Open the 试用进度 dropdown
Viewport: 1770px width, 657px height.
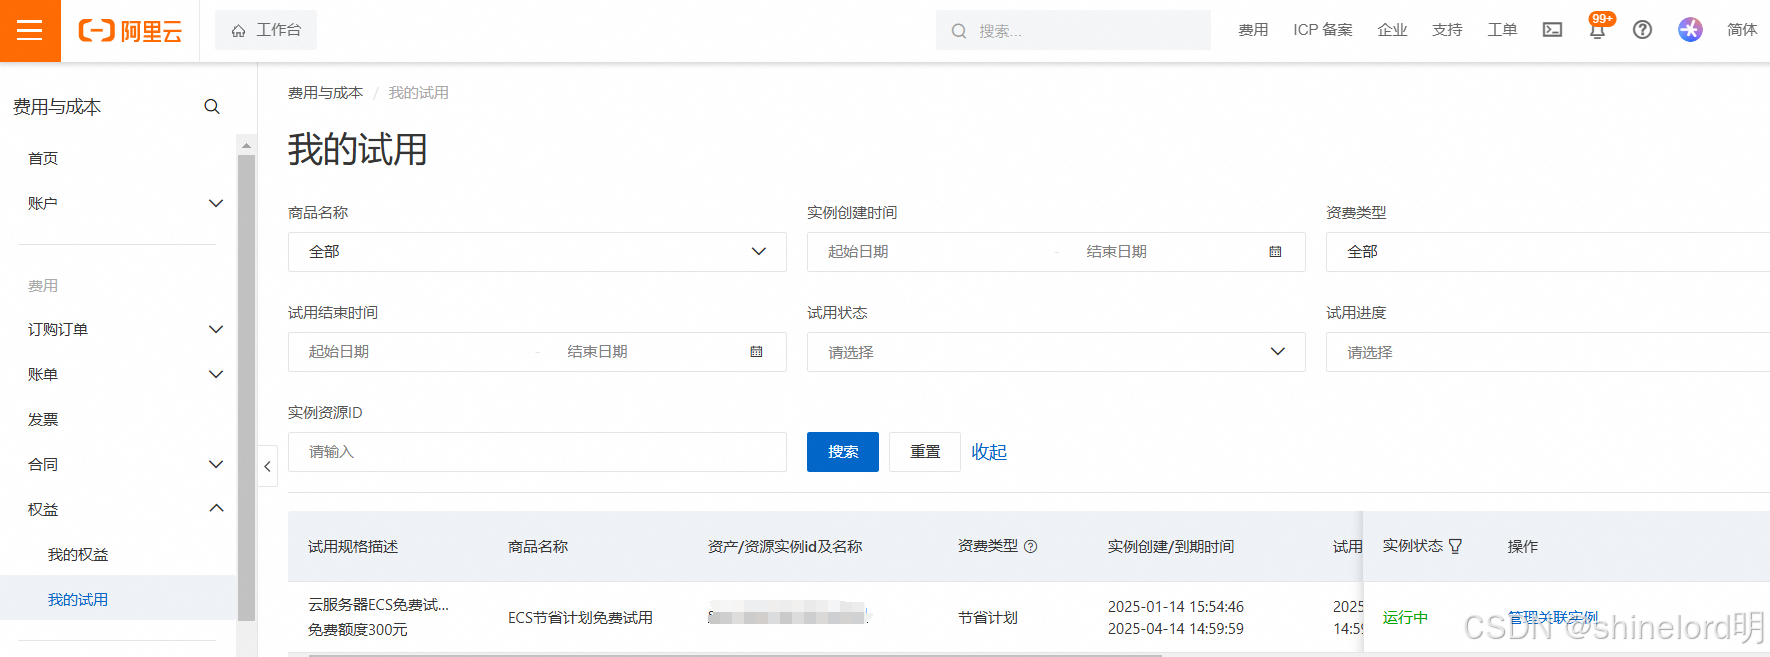coord(1548,352)
